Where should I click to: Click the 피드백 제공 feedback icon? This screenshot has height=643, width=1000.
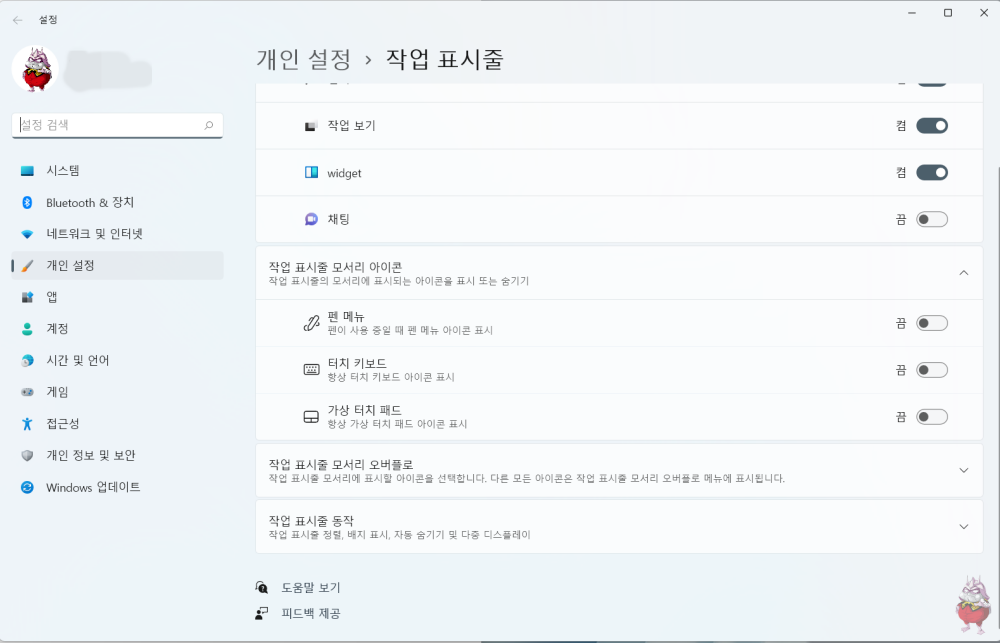click(261, 613)
